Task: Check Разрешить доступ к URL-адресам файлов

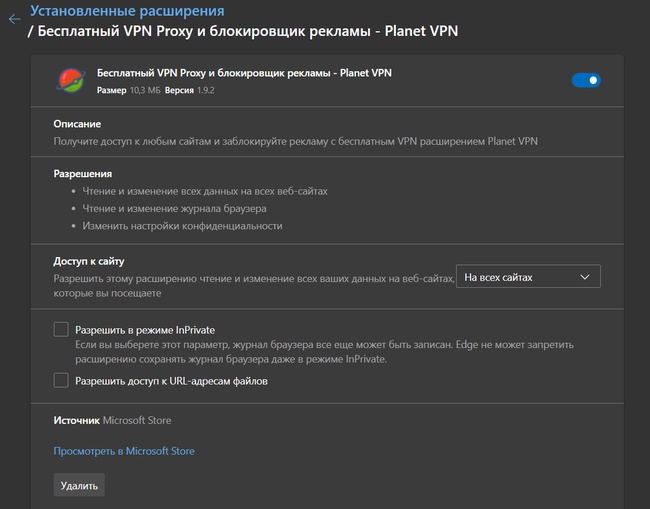Action: 61,381
